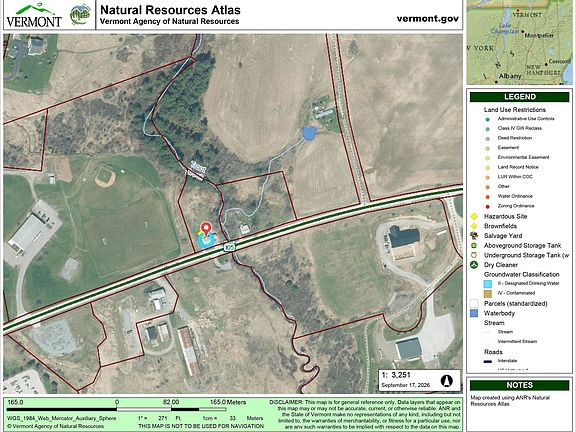Screen dimensions: 576x432
Task: Click the blue pond waterbody on the map
Action: click(309, 133)
